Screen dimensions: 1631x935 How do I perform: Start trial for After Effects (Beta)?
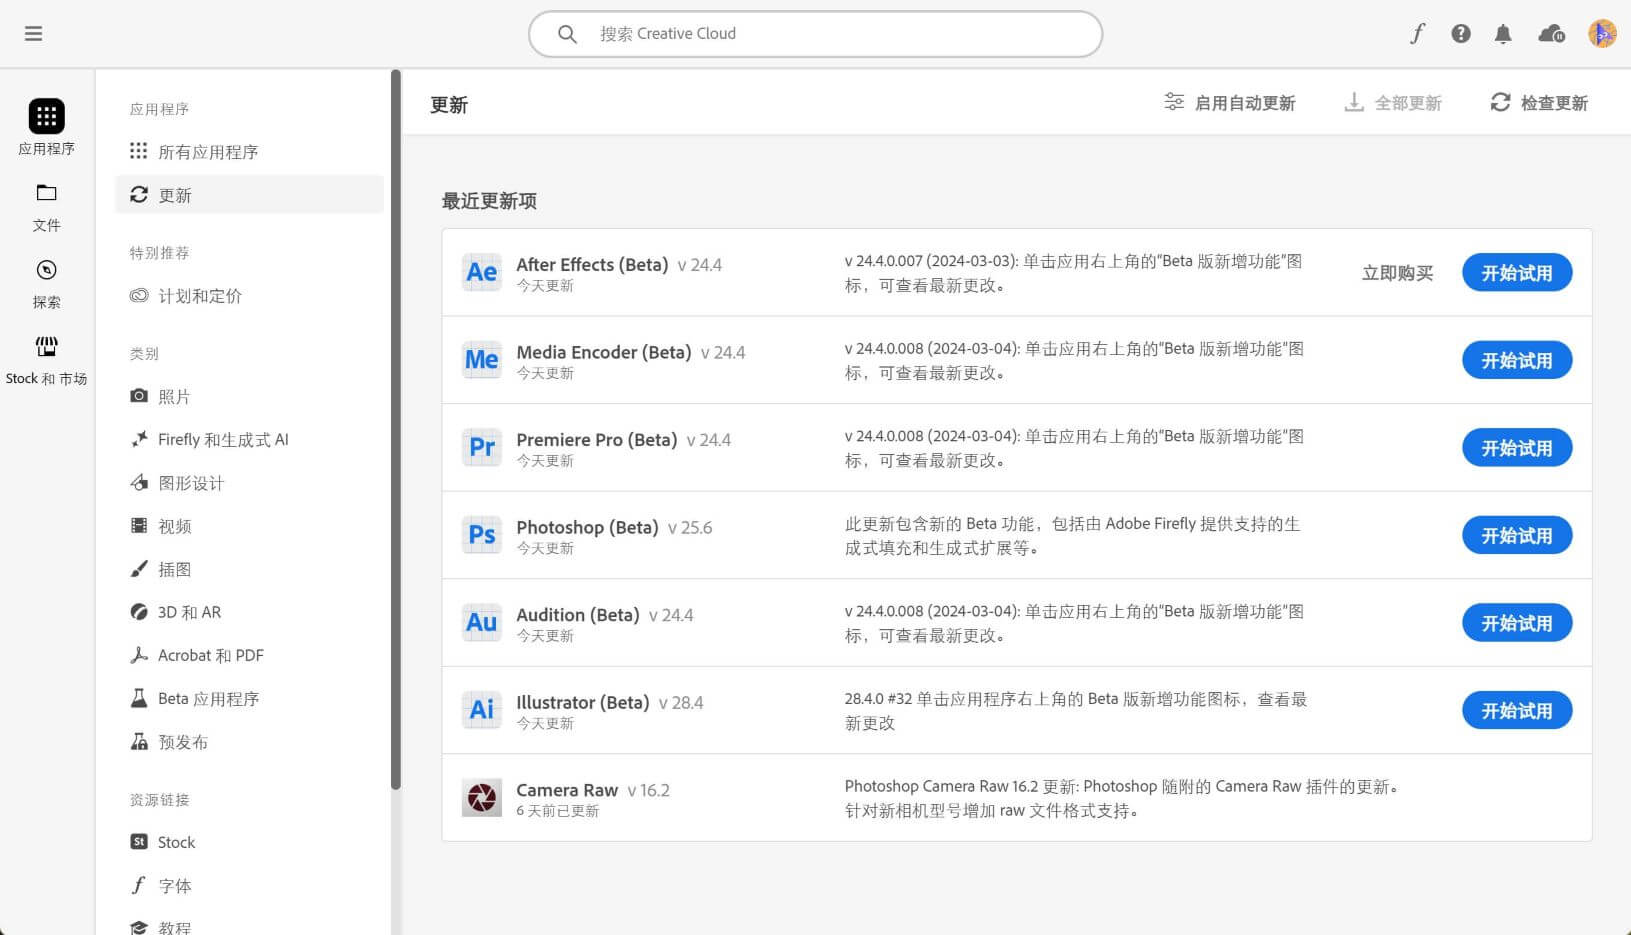pos(1517,273)
